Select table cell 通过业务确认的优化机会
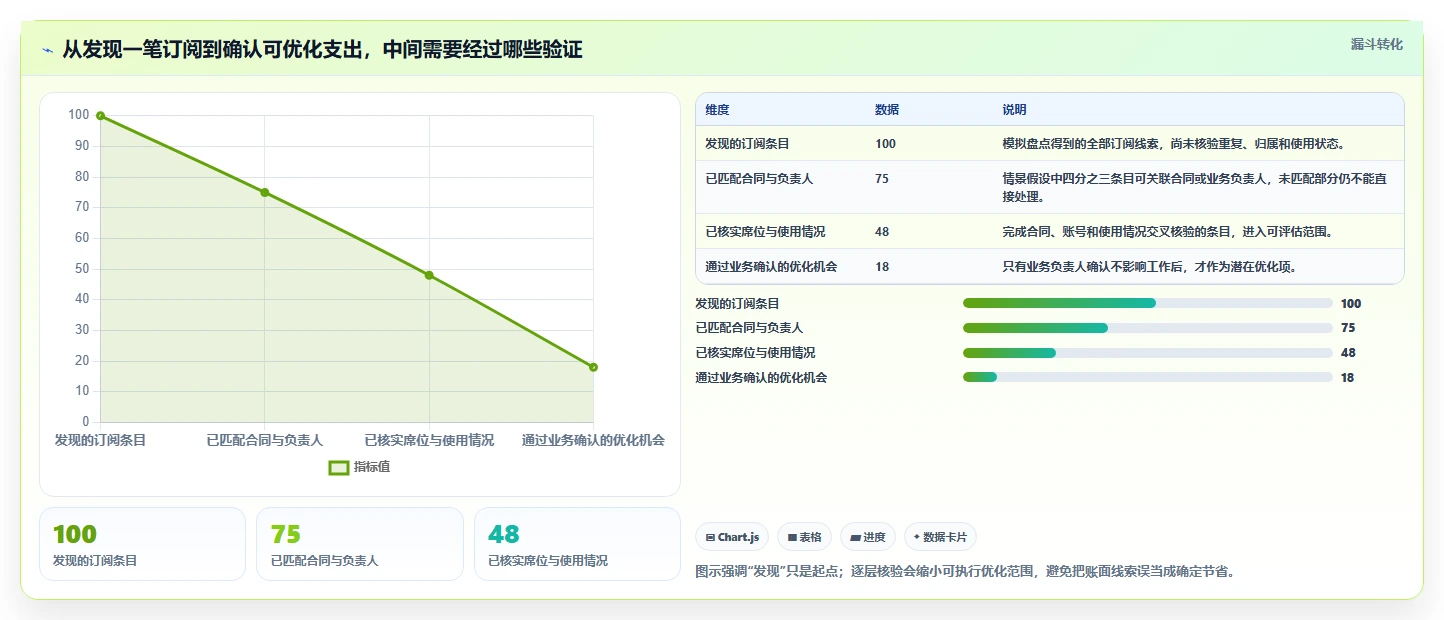1444x620 pixels. pos(771,267)
